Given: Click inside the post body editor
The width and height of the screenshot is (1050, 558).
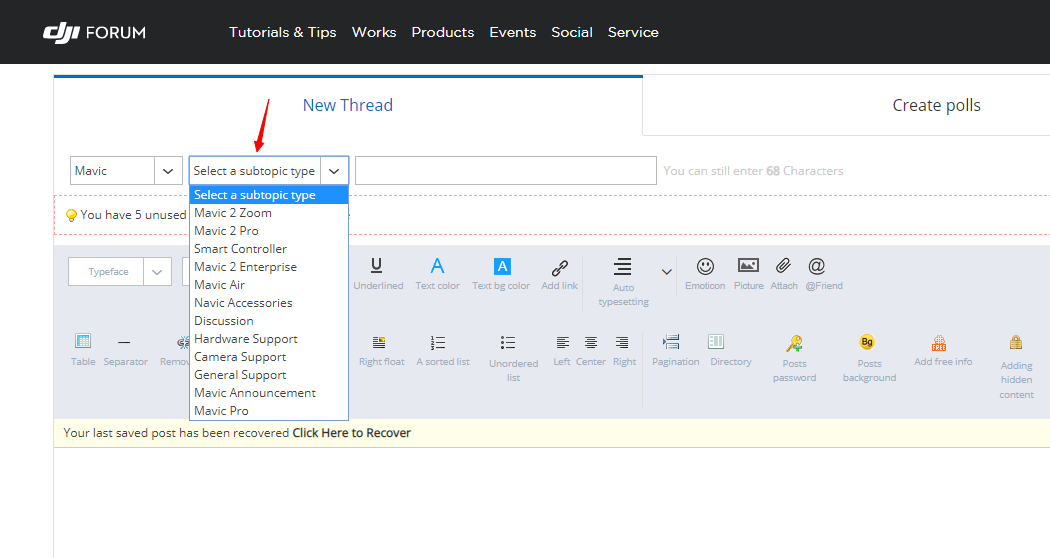Looking at the screenshot, I should (x=552, y=502).
